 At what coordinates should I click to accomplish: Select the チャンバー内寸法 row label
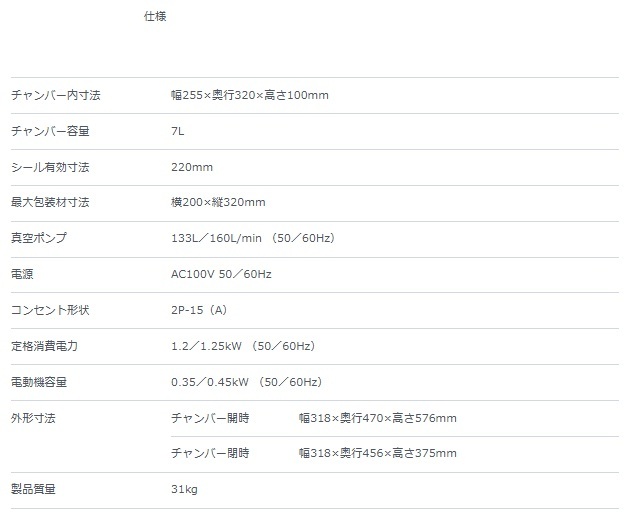click(x=55, y=95)
